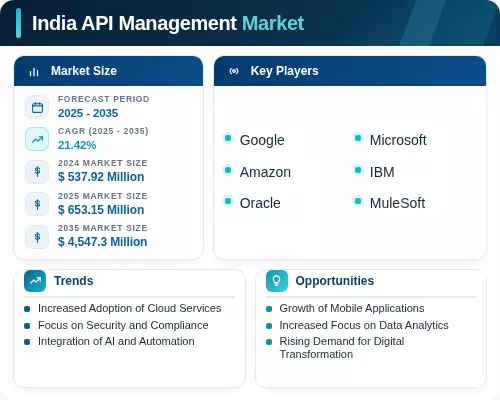Click the dollar icon for 2025 Market Size

point(37,204)
